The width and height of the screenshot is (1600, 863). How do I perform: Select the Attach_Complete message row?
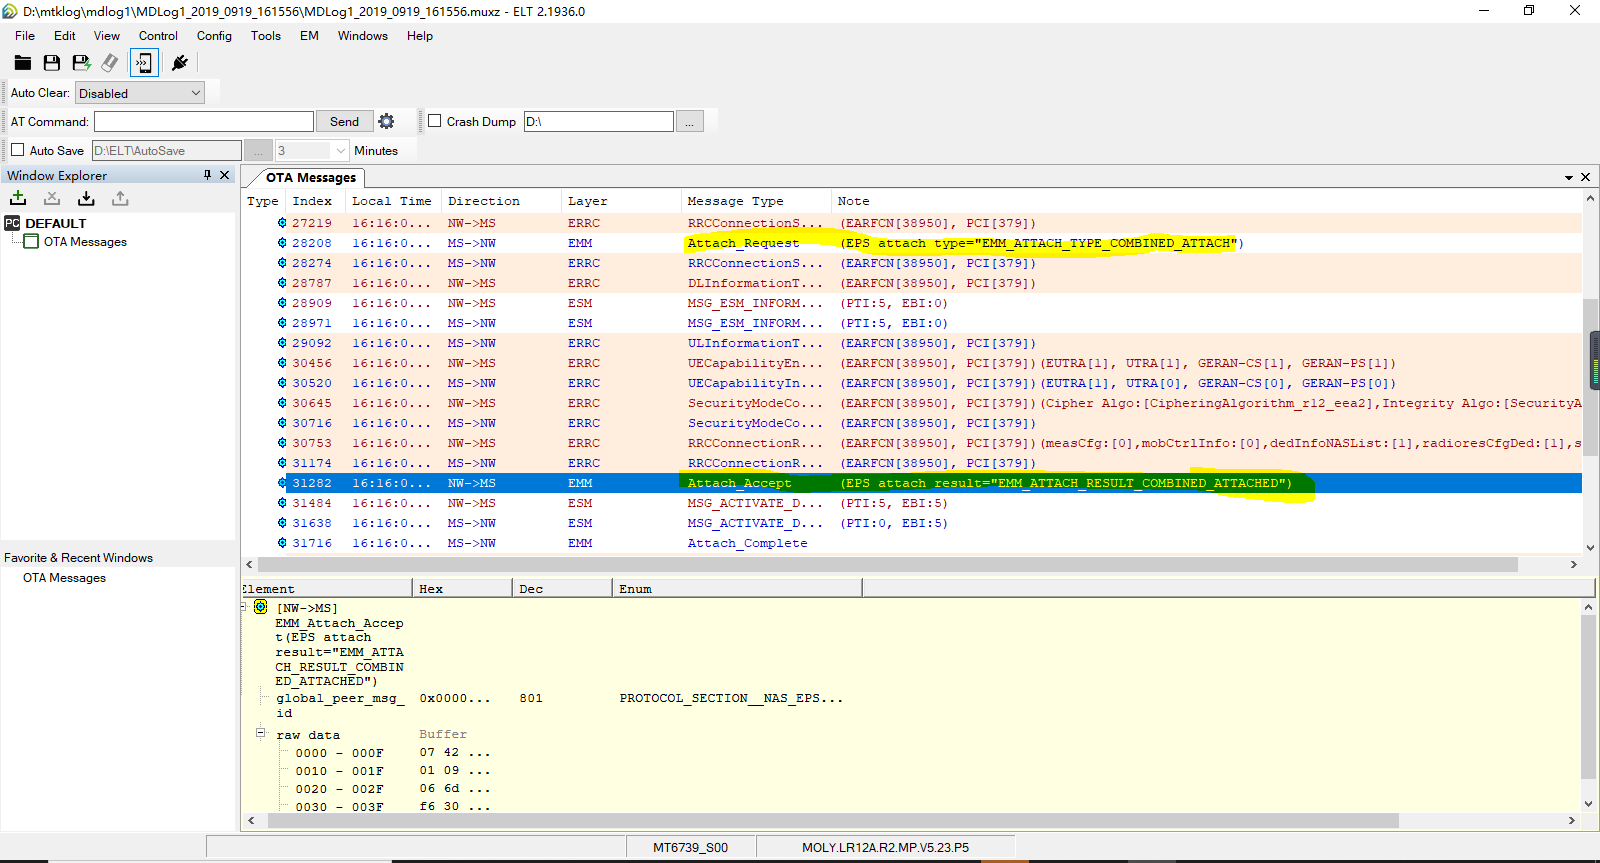pos(912,543)
